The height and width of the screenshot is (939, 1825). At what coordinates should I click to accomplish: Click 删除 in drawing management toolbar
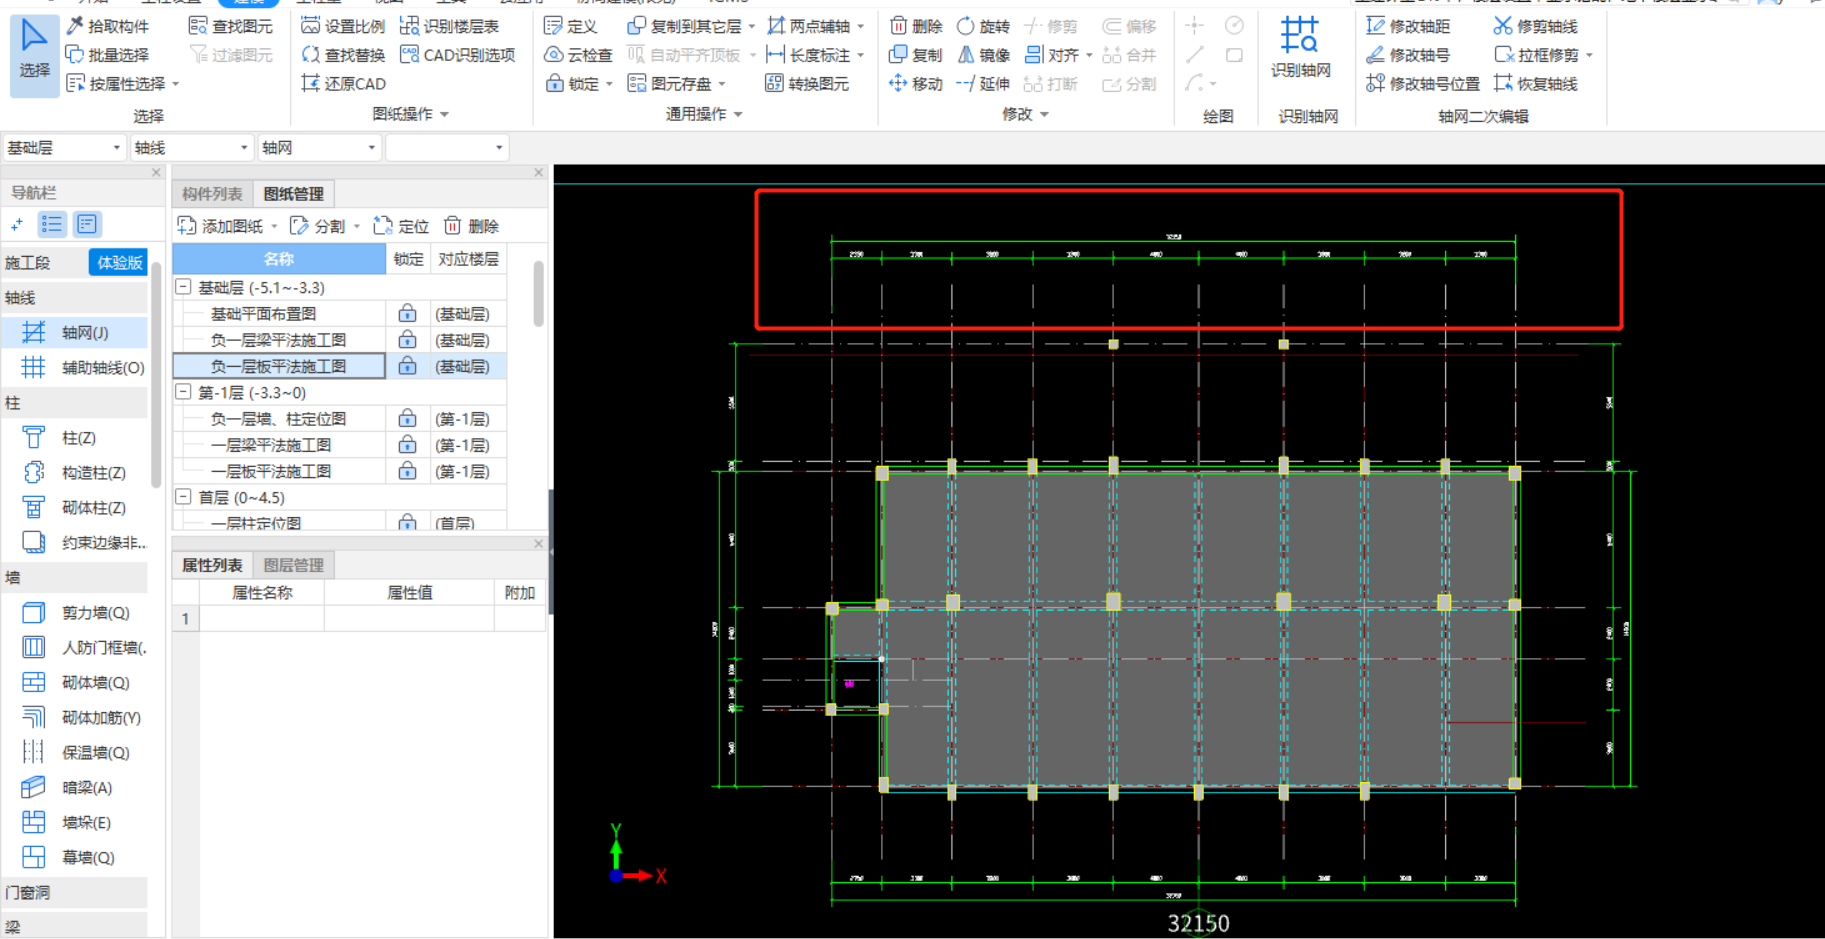click(x=472, y=226)
